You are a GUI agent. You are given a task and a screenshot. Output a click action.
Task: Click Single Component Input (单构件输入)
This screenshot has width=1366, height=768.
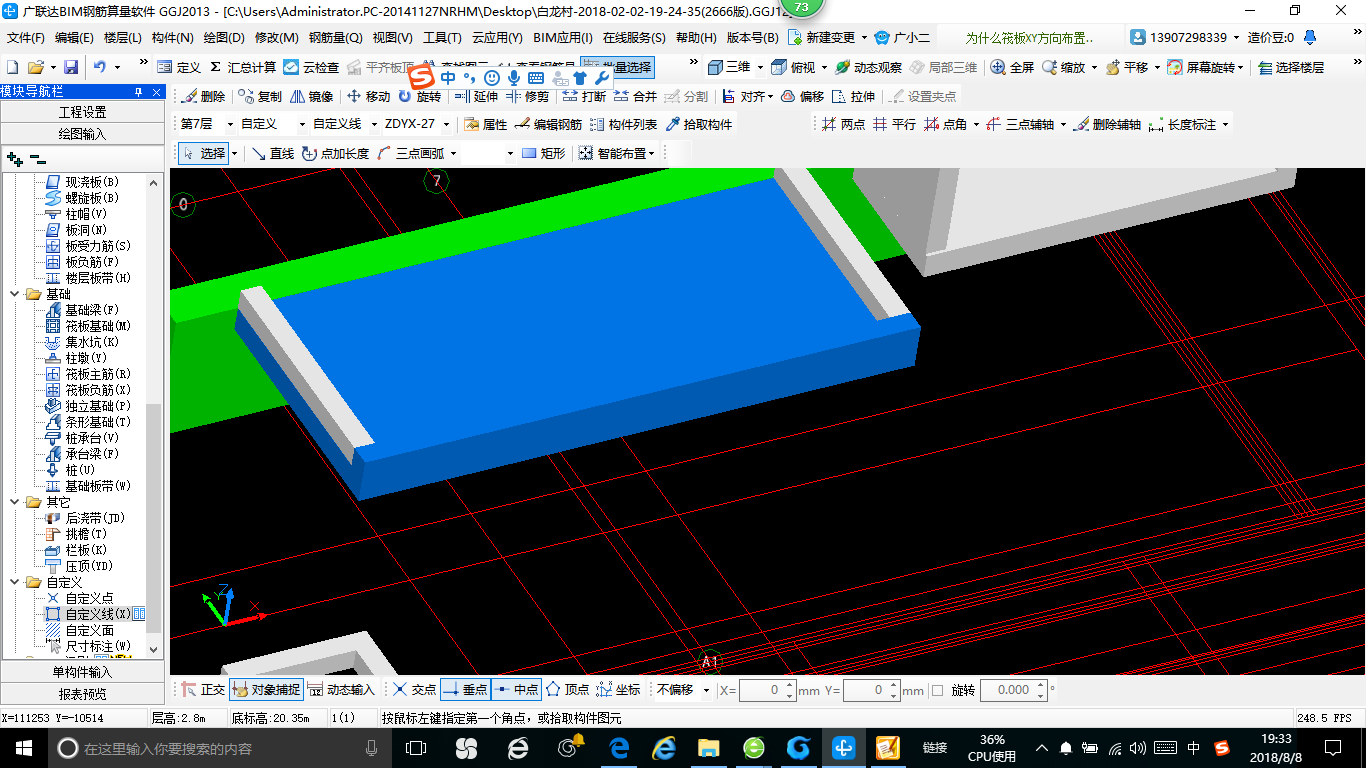click(x=82, y=672)
